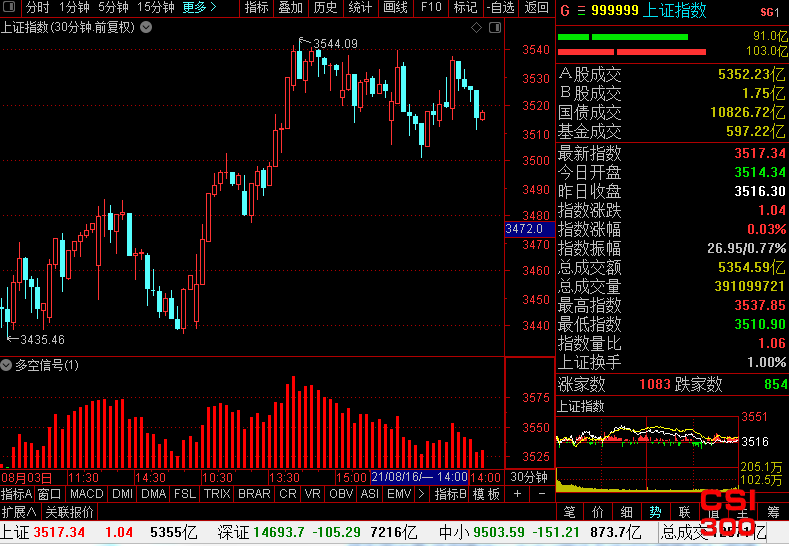
Task: Apply the EMV indicator
Action: (x=399, y=494)
